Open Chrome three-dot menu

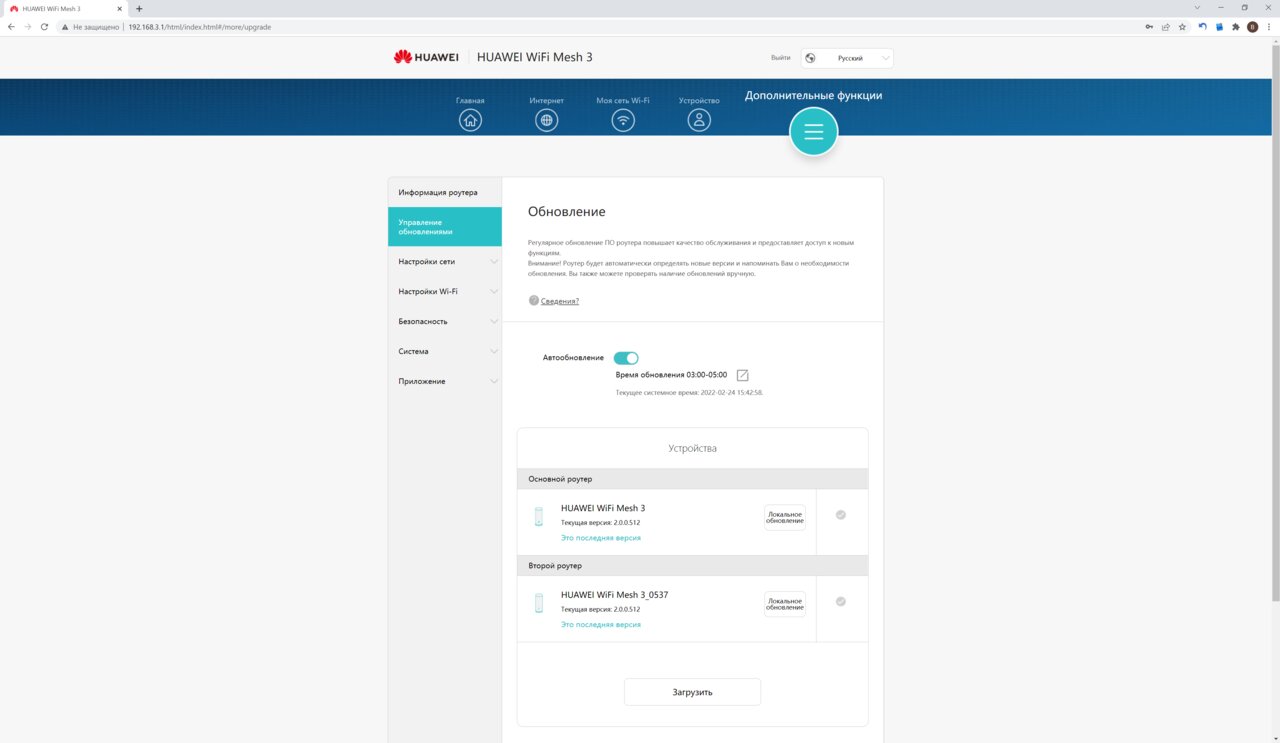point(1268,27)
